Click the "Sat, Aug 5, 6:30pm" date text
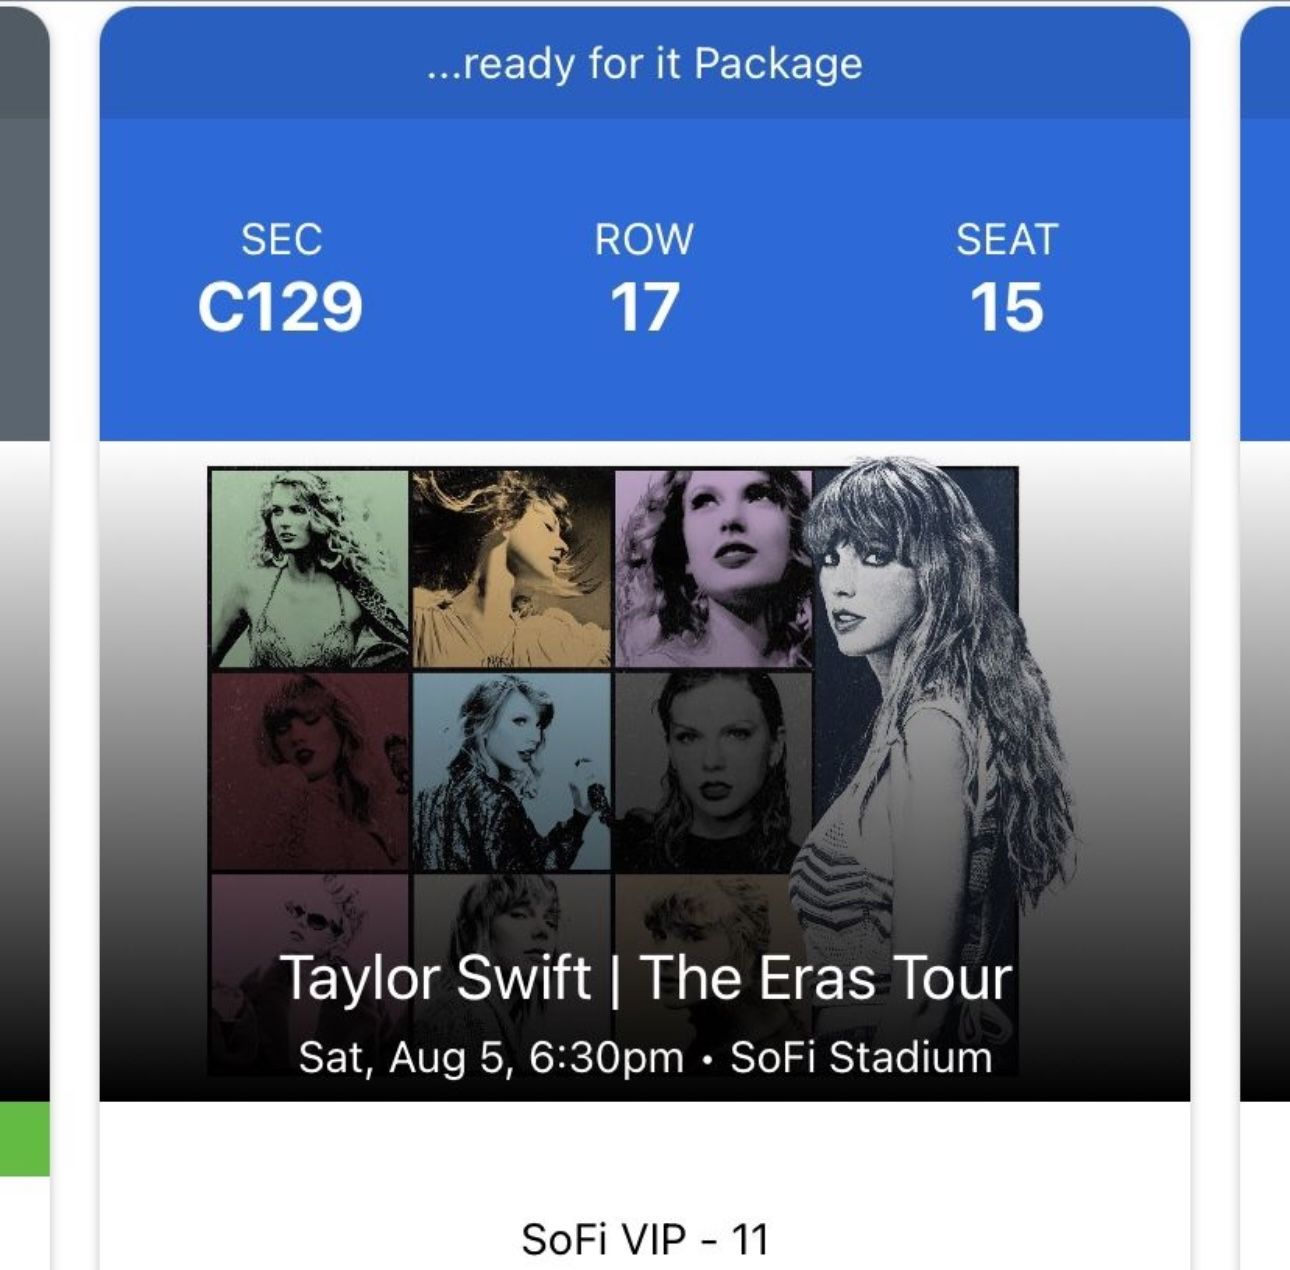1290x1270 pixels. point(491,1057)
